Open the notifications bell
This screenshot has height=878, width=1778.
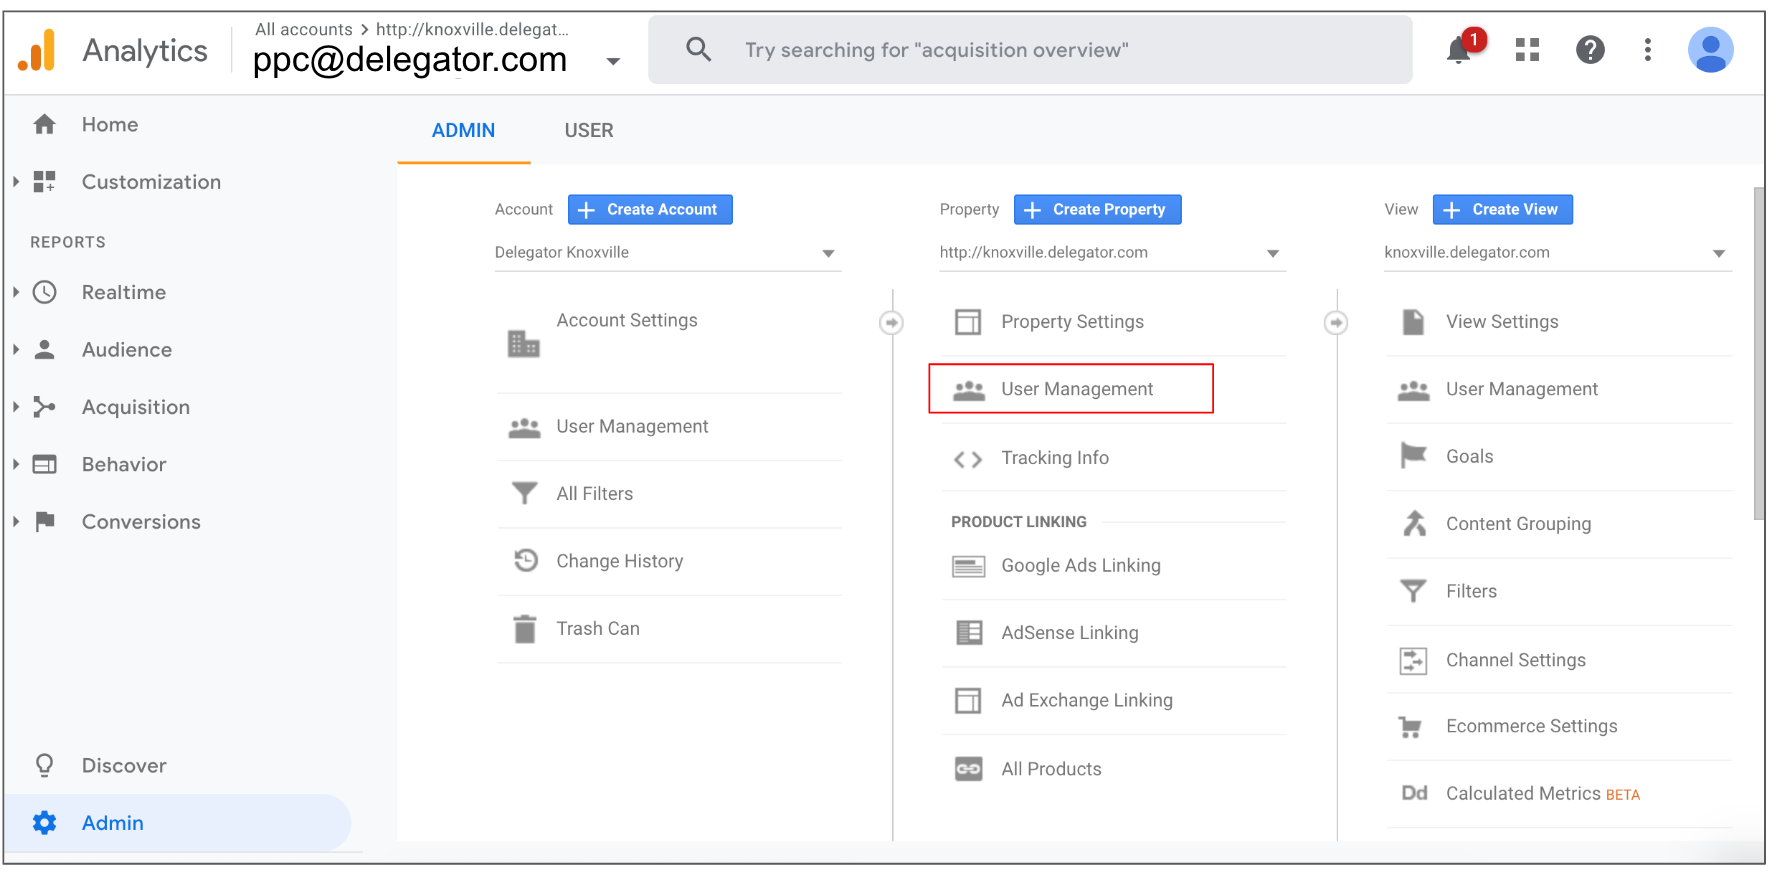1459,49
